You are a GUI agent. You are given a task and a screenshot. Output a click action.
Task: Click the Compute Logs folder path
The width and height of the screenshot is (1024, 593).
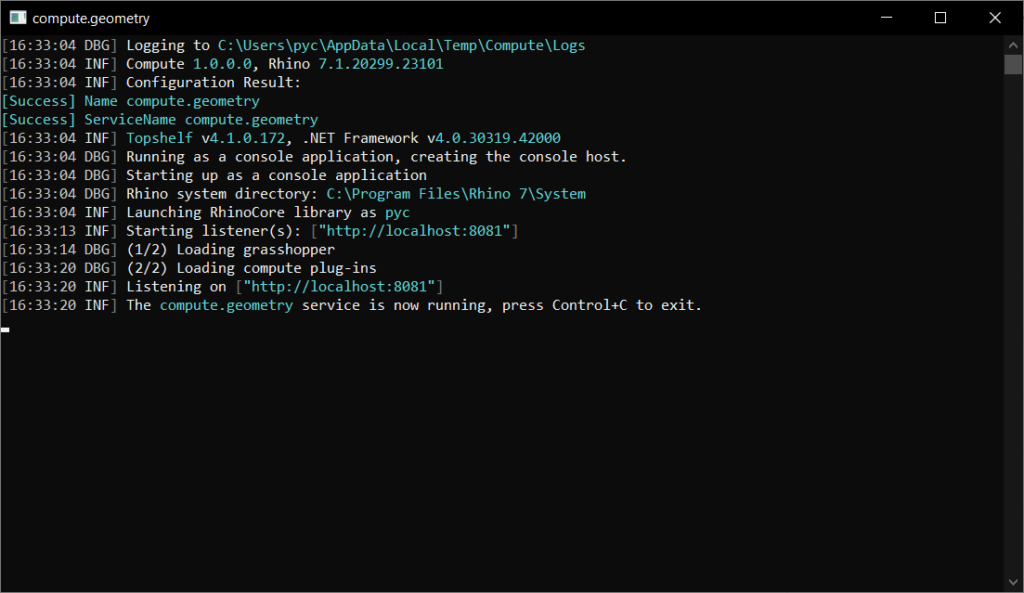point(401,45)
